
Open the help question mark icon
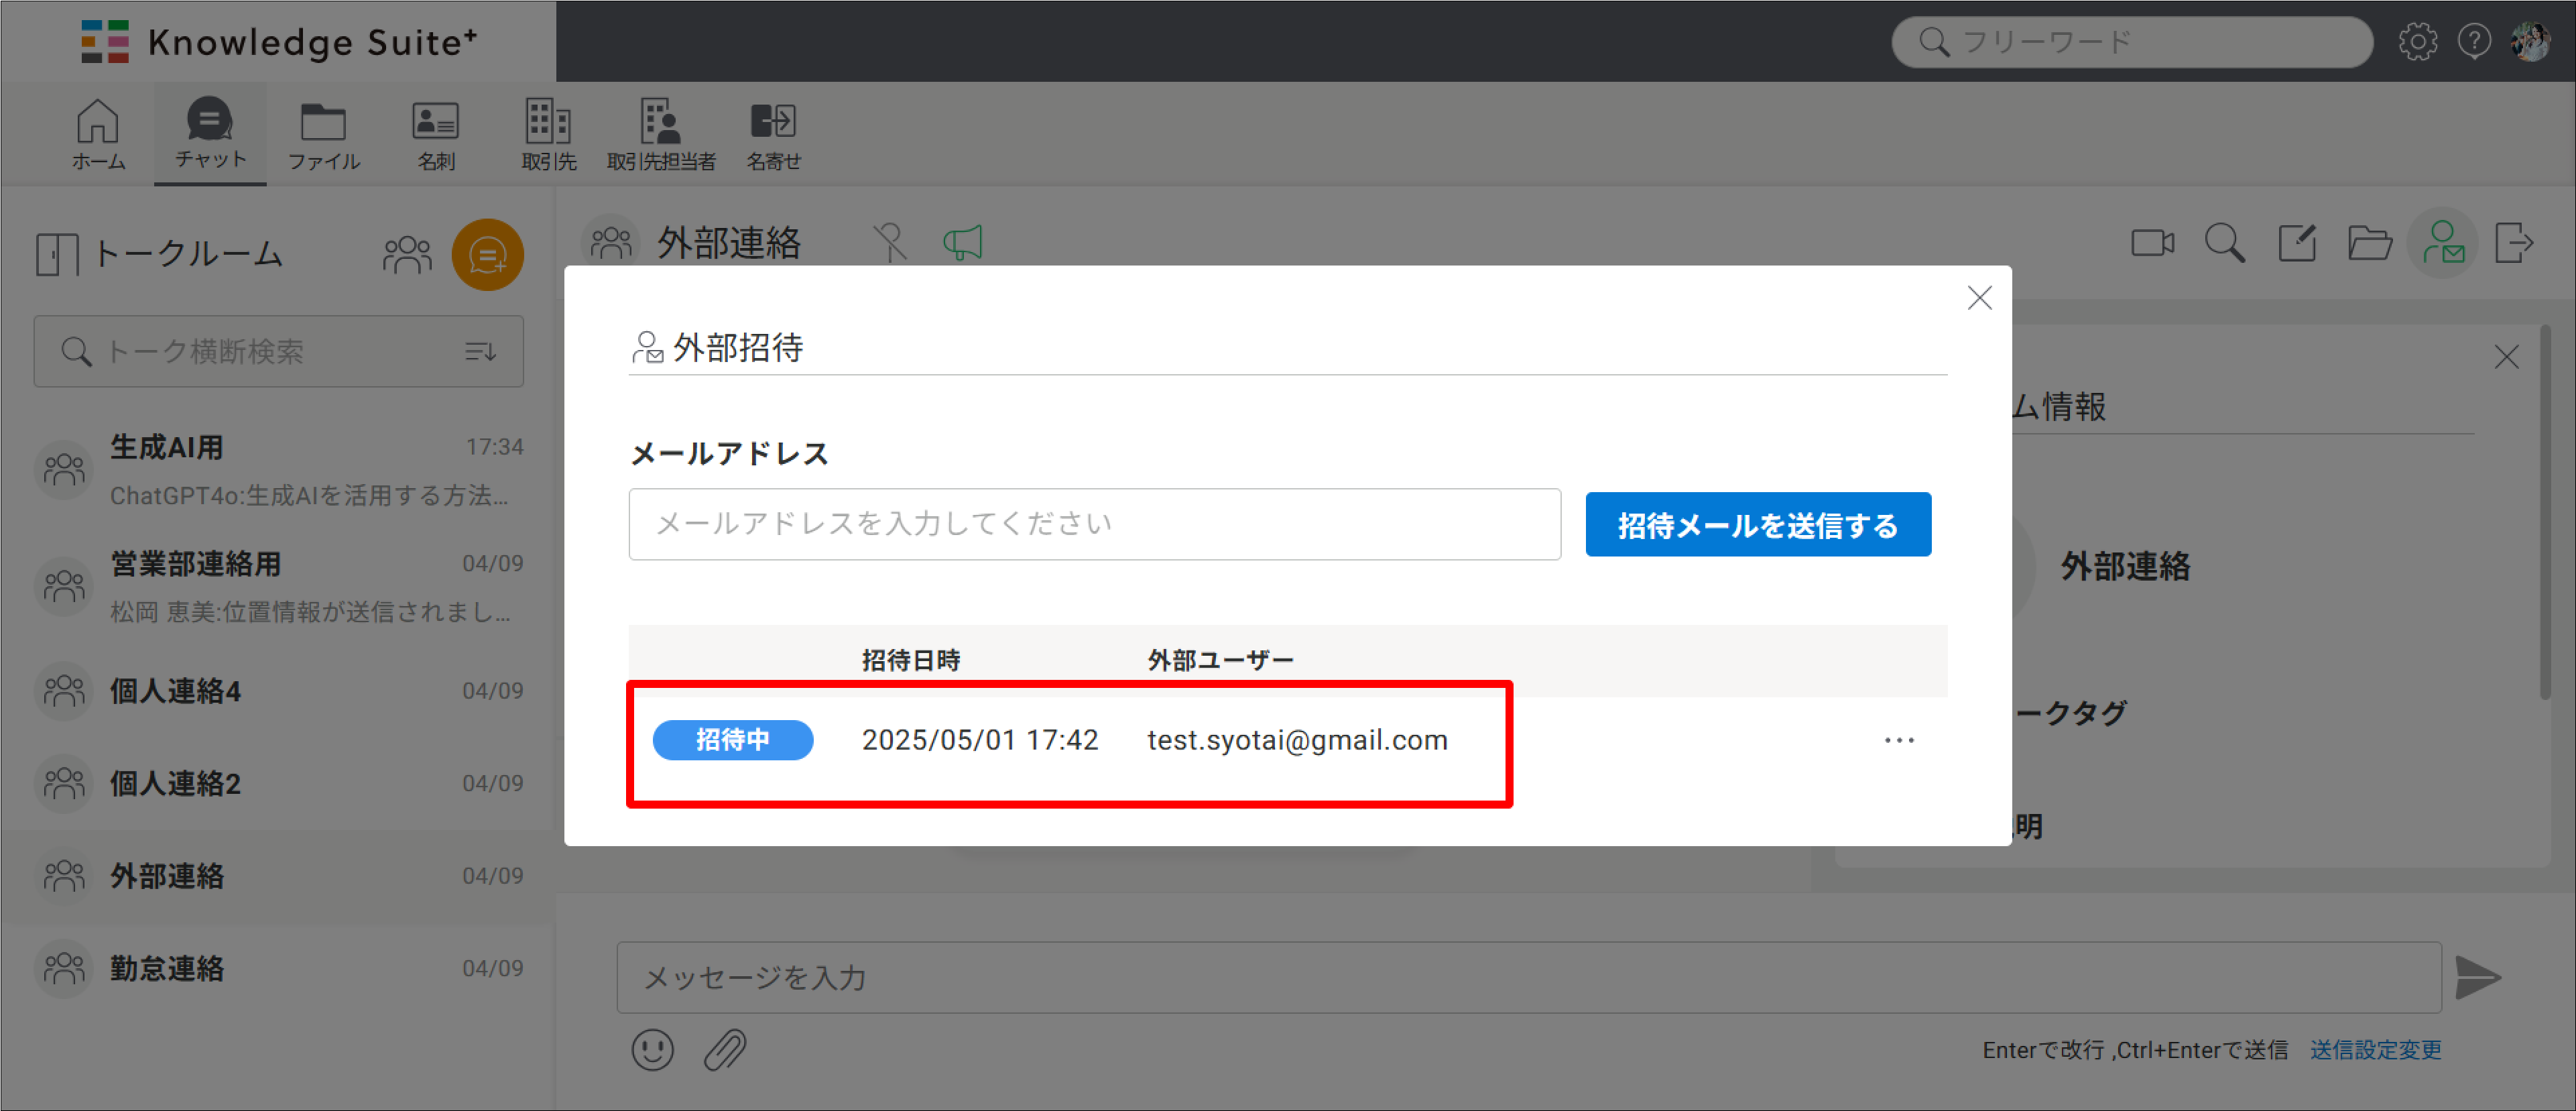pyautogui.click(x=2473, y=41)
